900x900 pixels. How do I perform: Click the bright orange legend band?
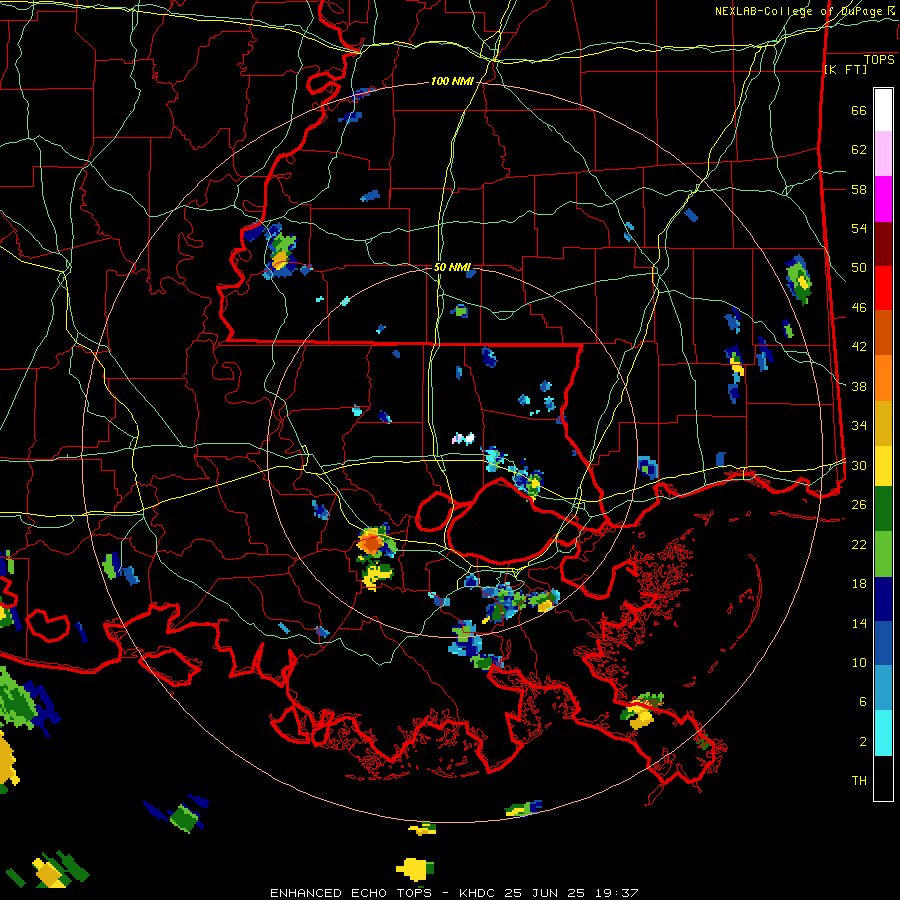883,378
